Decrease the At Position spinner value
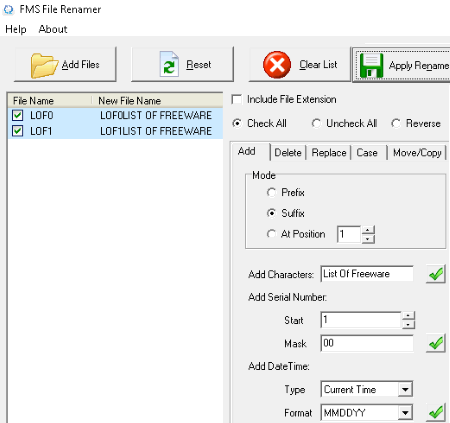Viewport: 450px width, 423px height. 368,239
